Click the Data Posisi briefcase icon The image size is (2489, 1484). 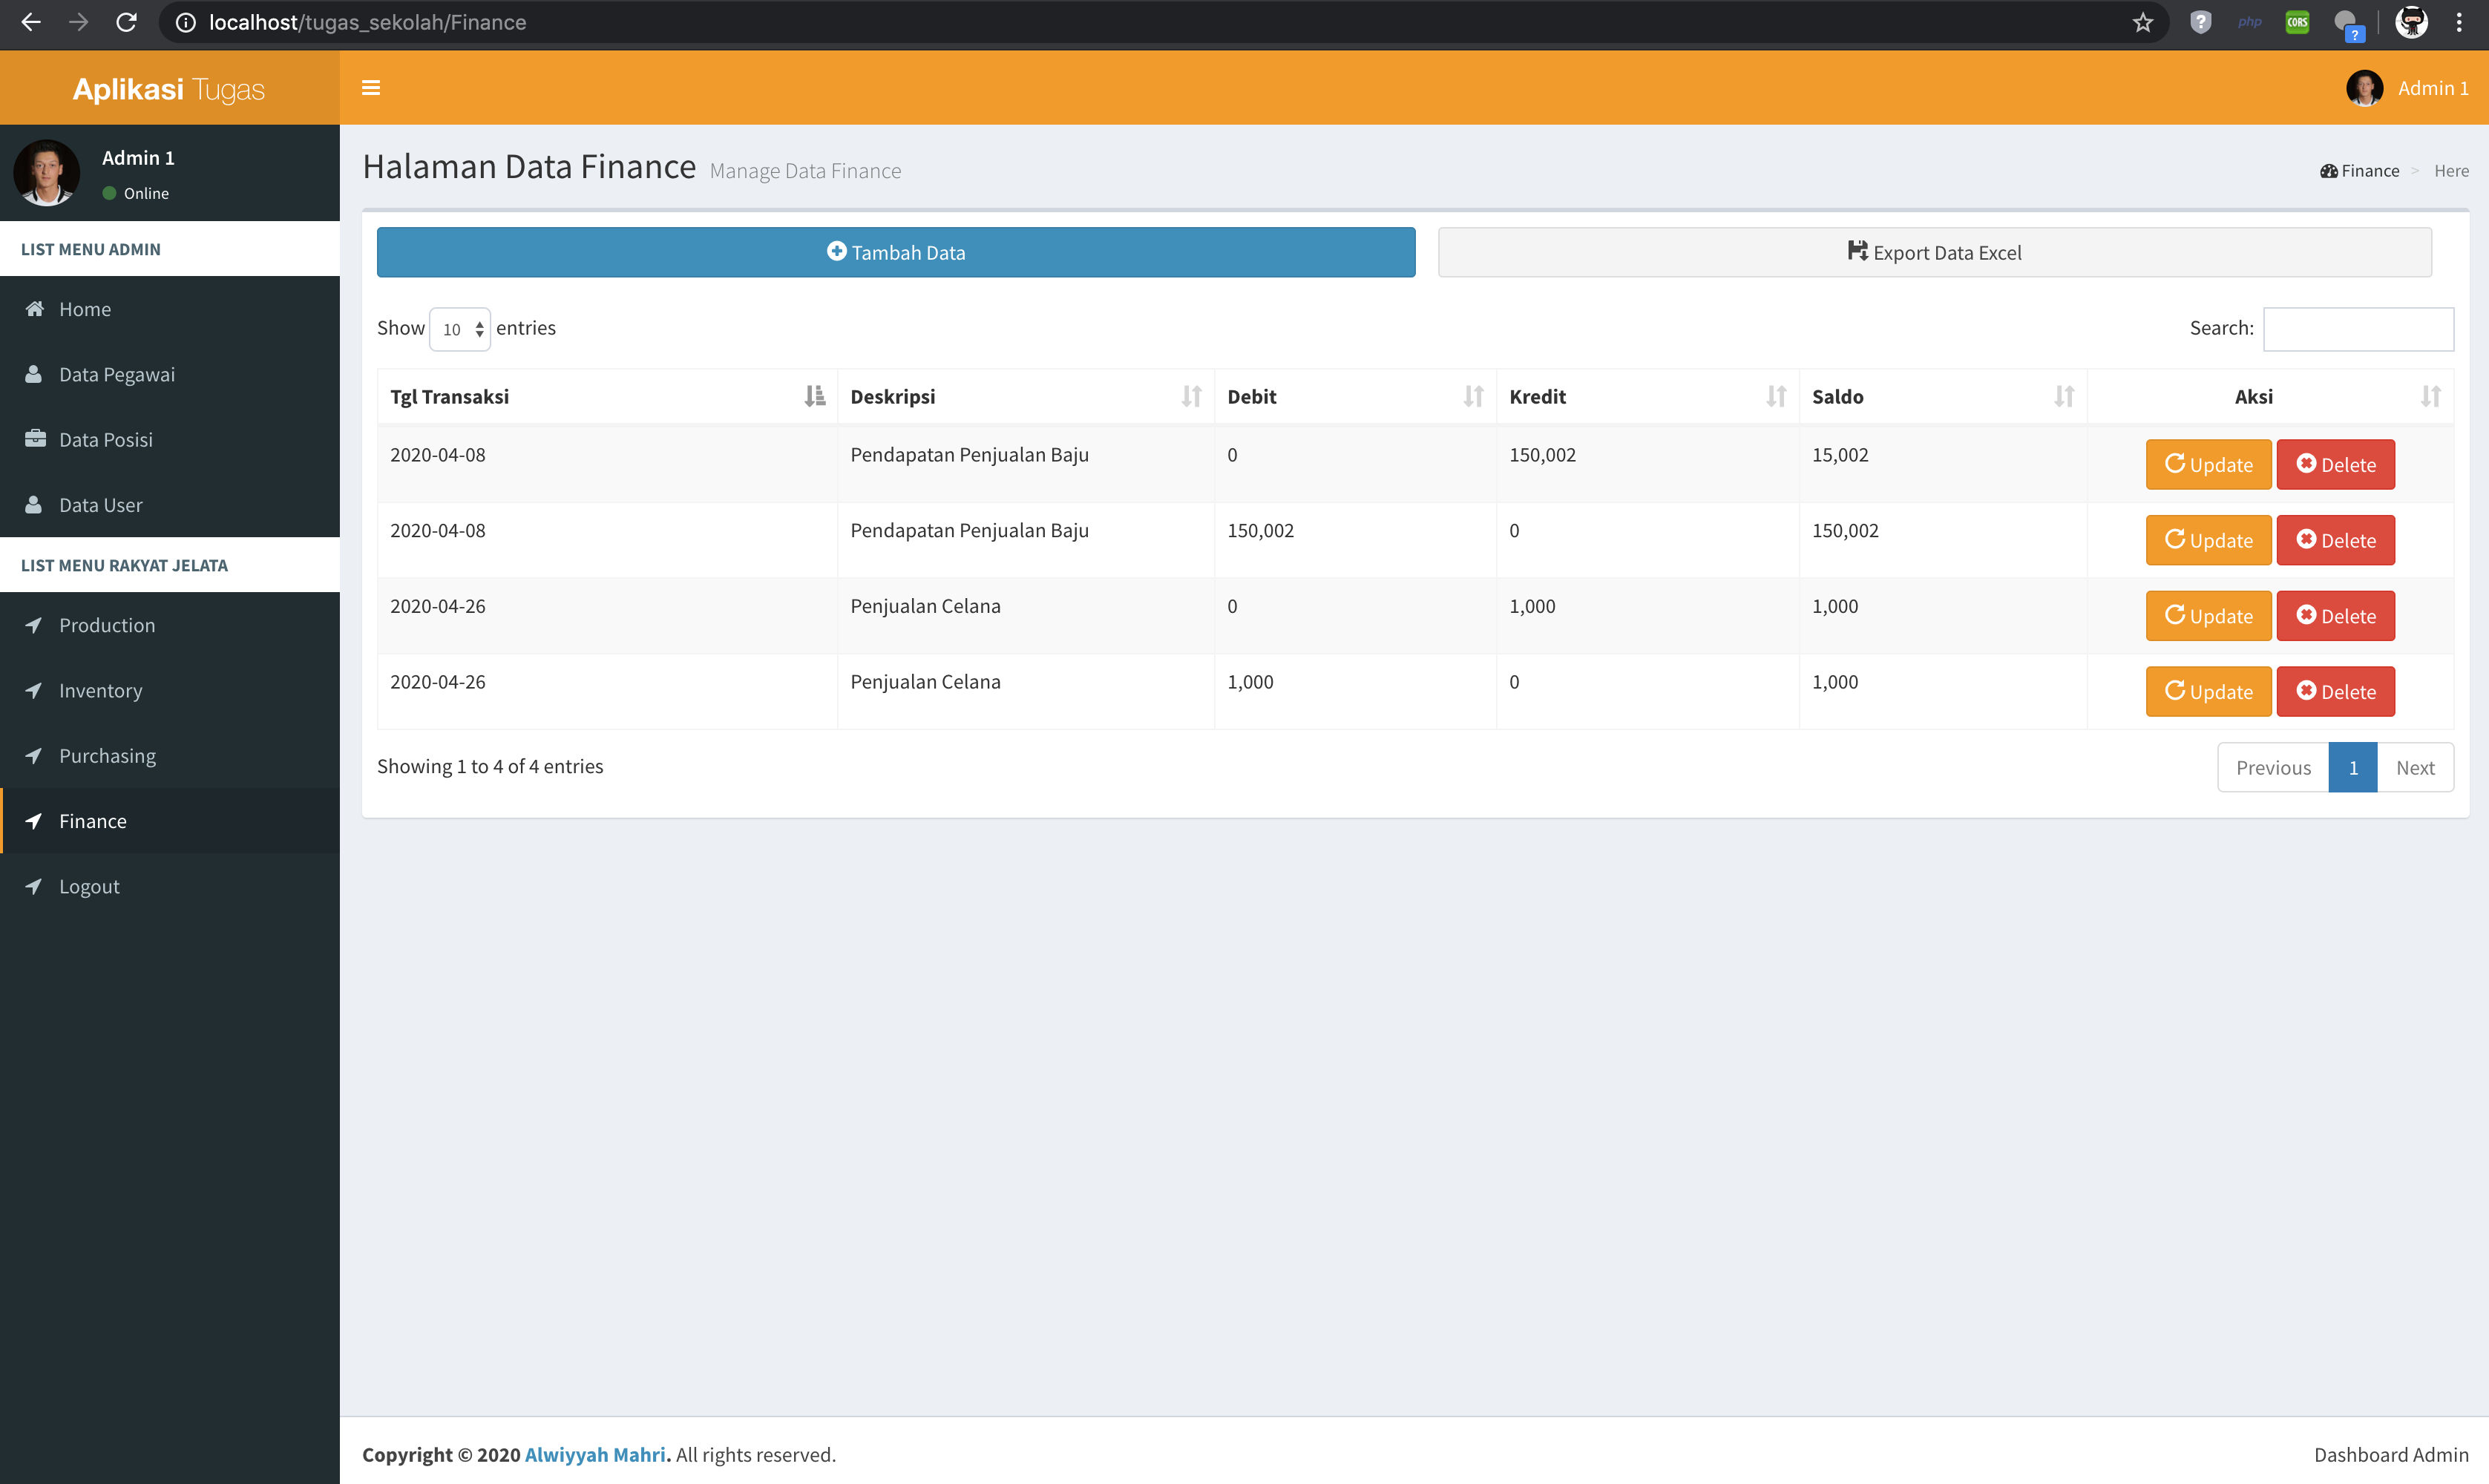[x=35, y=439]
